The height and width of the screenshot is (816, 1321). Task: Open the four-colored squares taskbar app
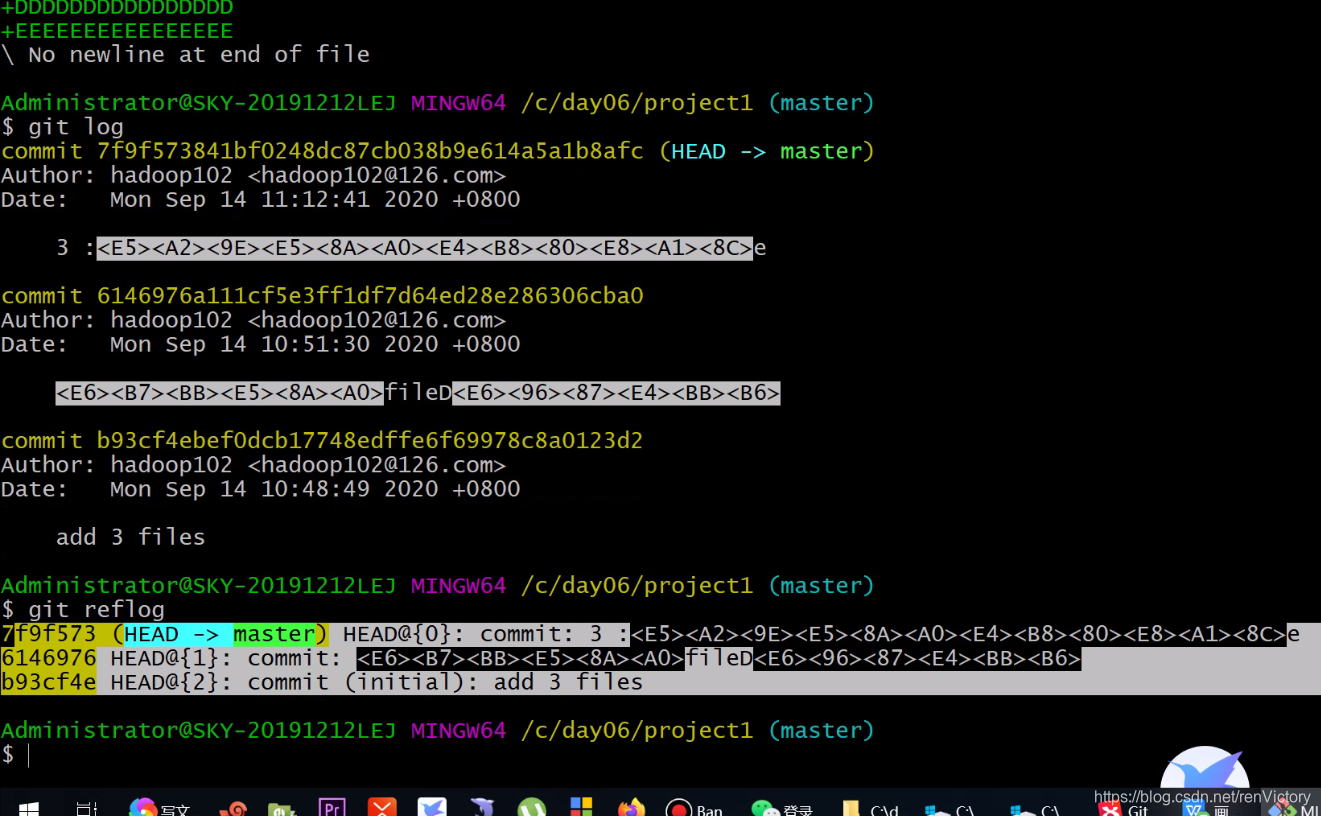581,807
